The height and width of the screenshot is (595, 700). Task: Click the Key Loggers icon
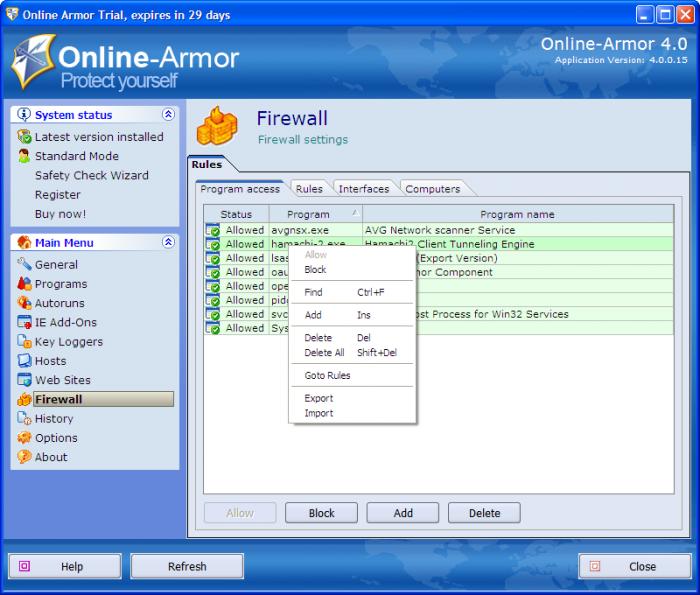pyautogui.click(x=24, y=341)
